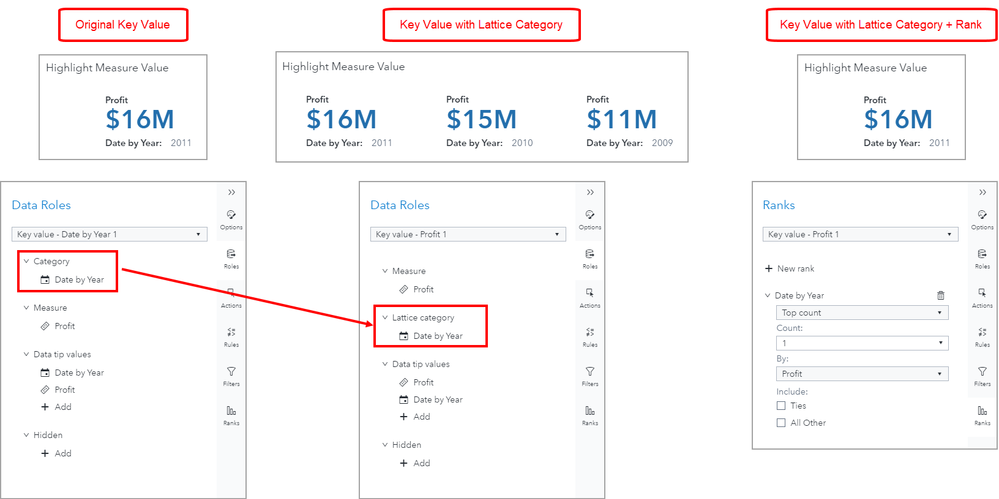Collapse the Hidden section in middle panel
The width and height of the screenshot is (999, 499).
click(x=385, y=445)
